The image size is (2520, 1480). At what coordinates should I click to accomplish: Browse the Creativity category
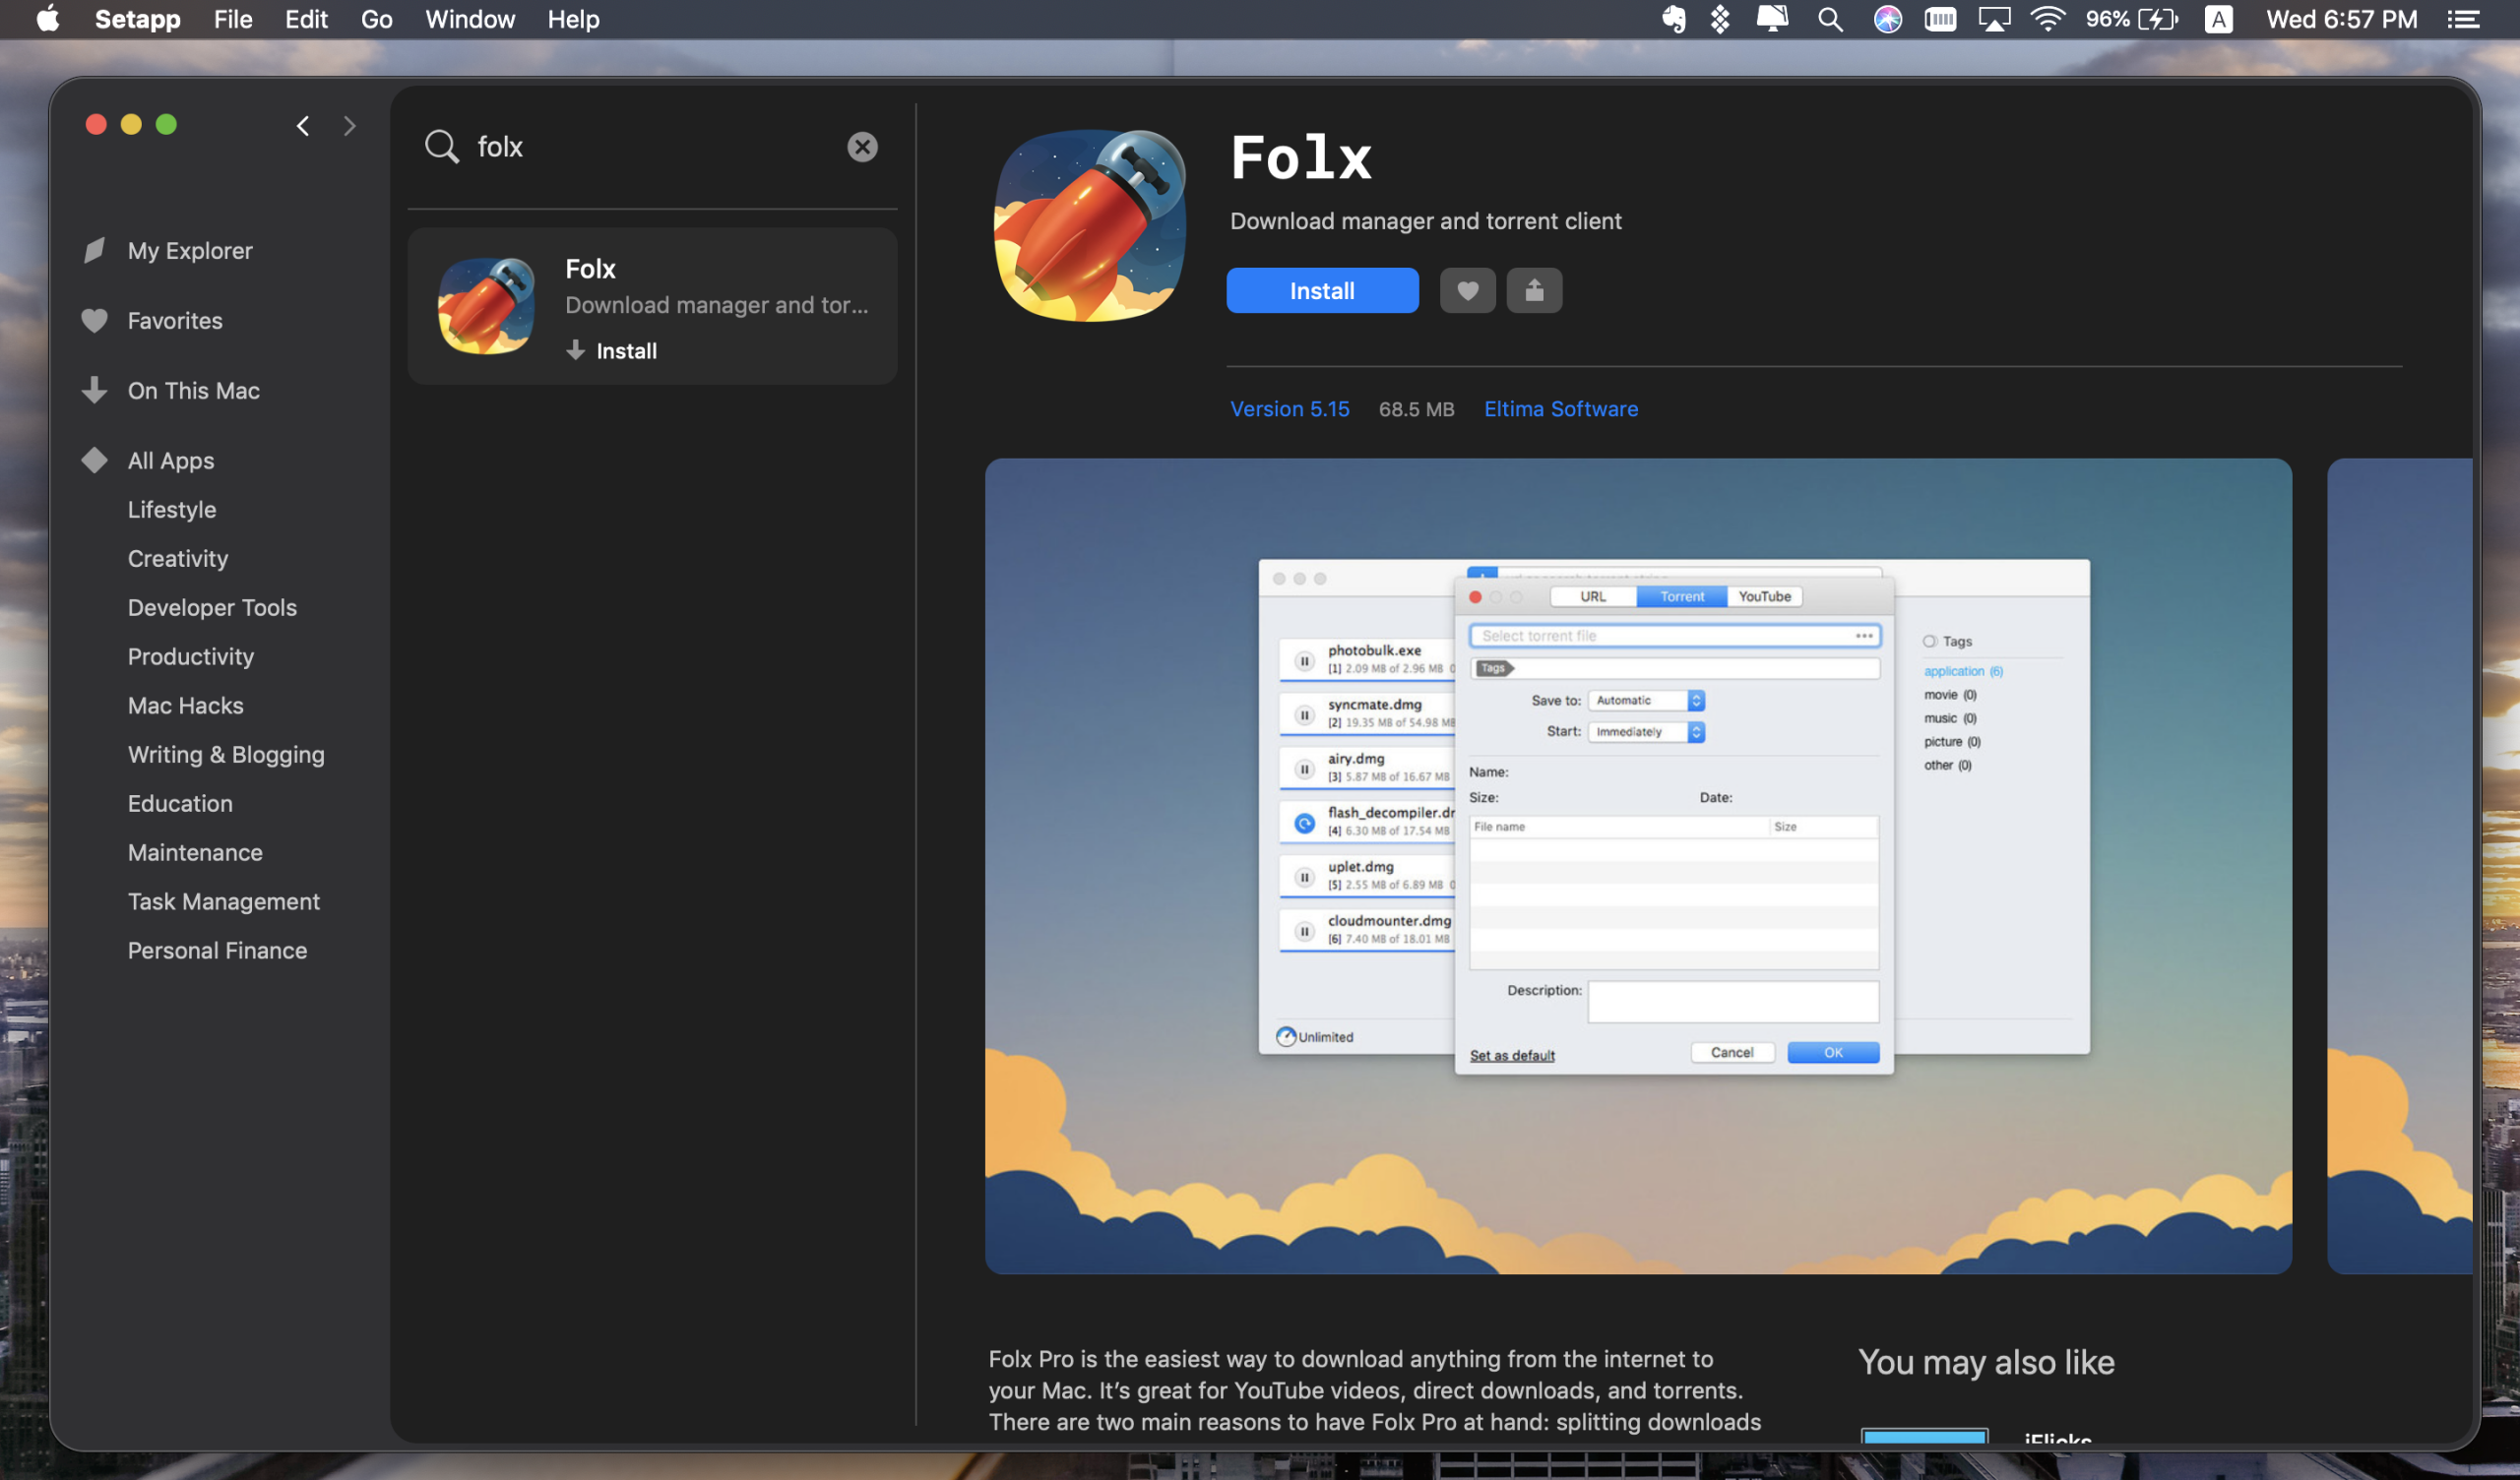[x=178, y=558]
